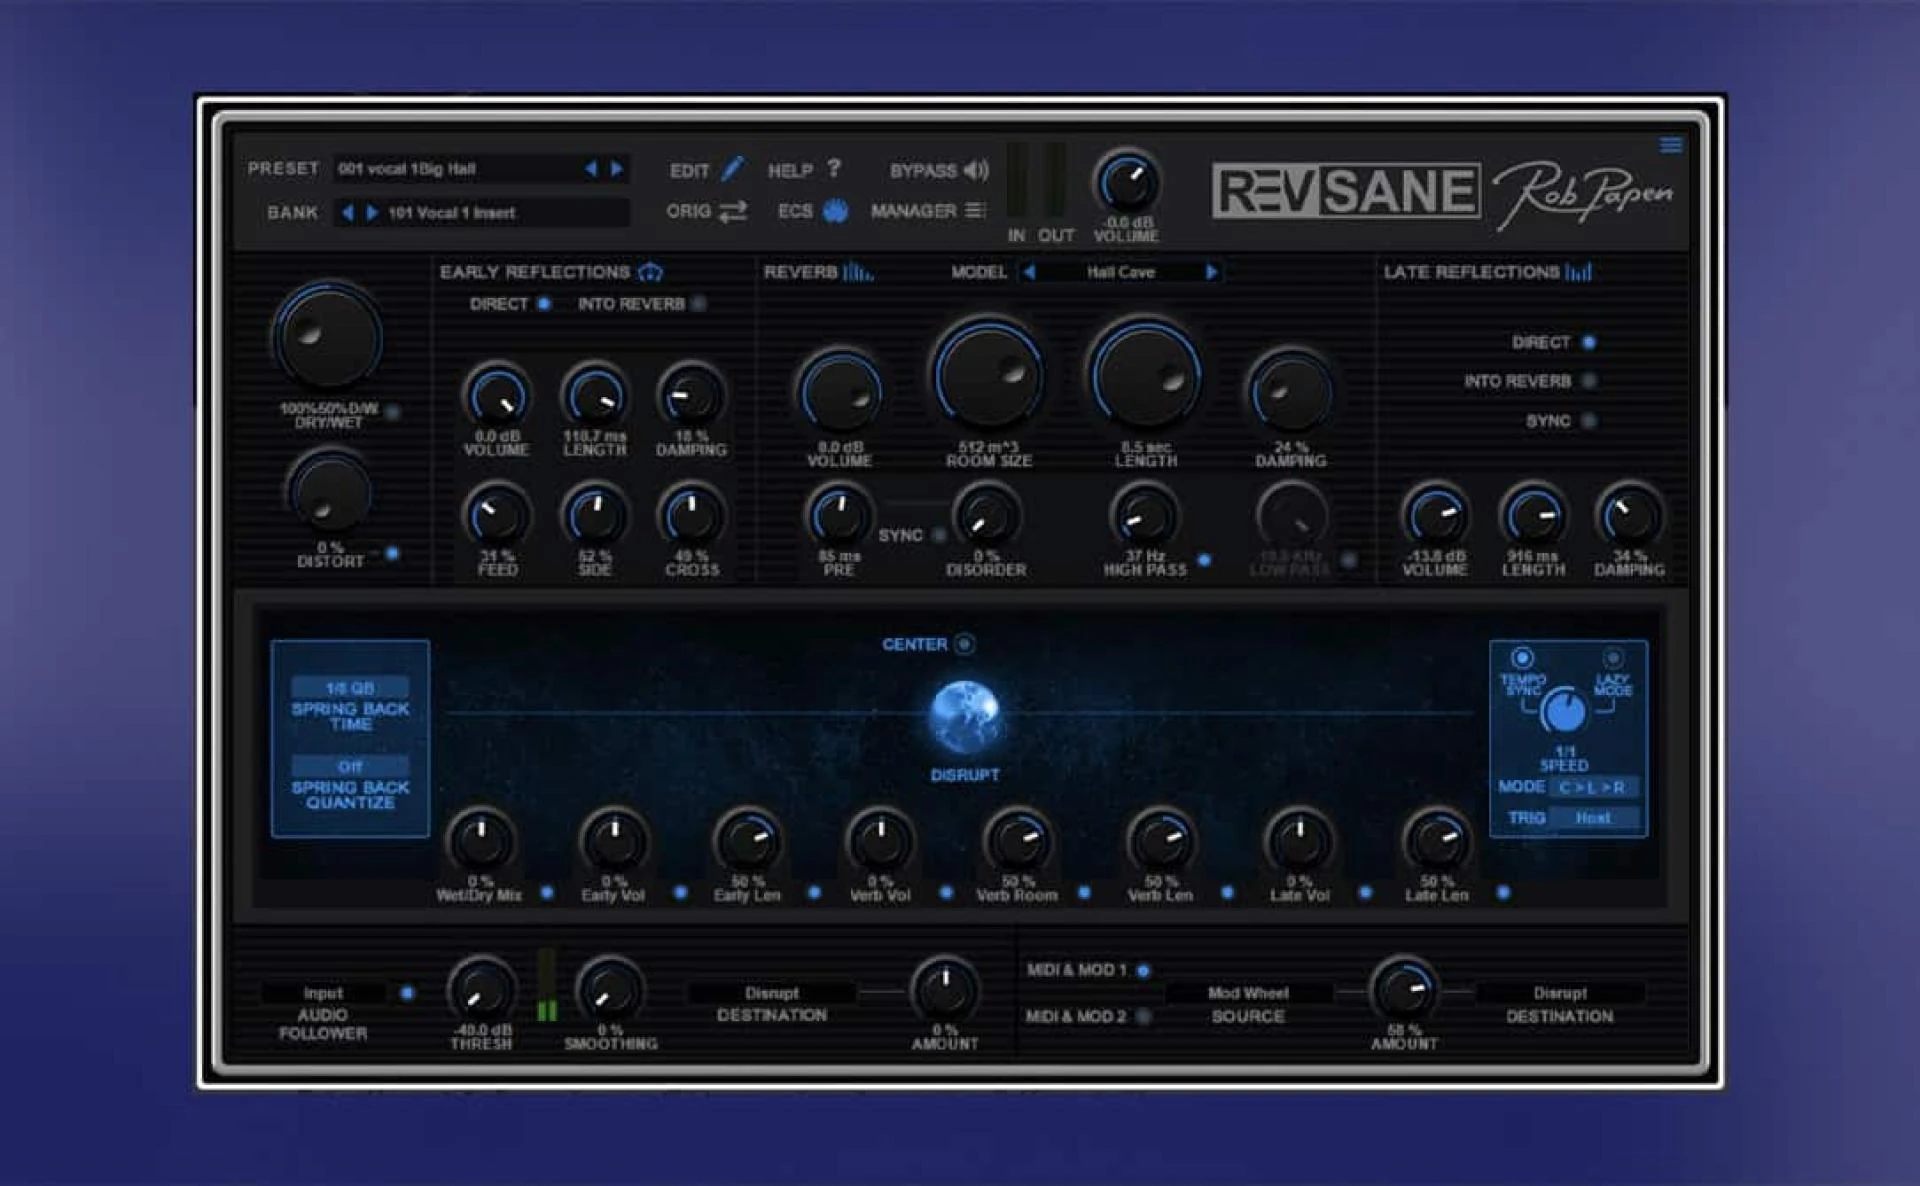
Task: Open the hamburger menu top right
Action: coord(1671,145)
